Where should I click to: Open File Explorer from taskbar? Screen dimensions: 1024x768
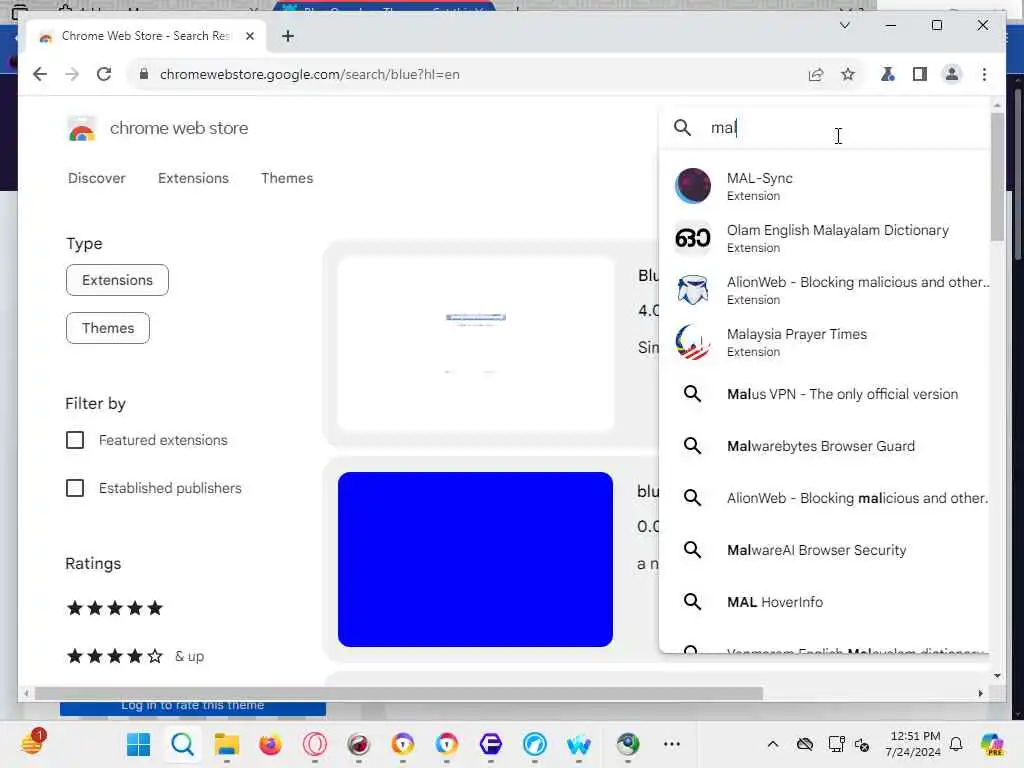click(227, 744)
